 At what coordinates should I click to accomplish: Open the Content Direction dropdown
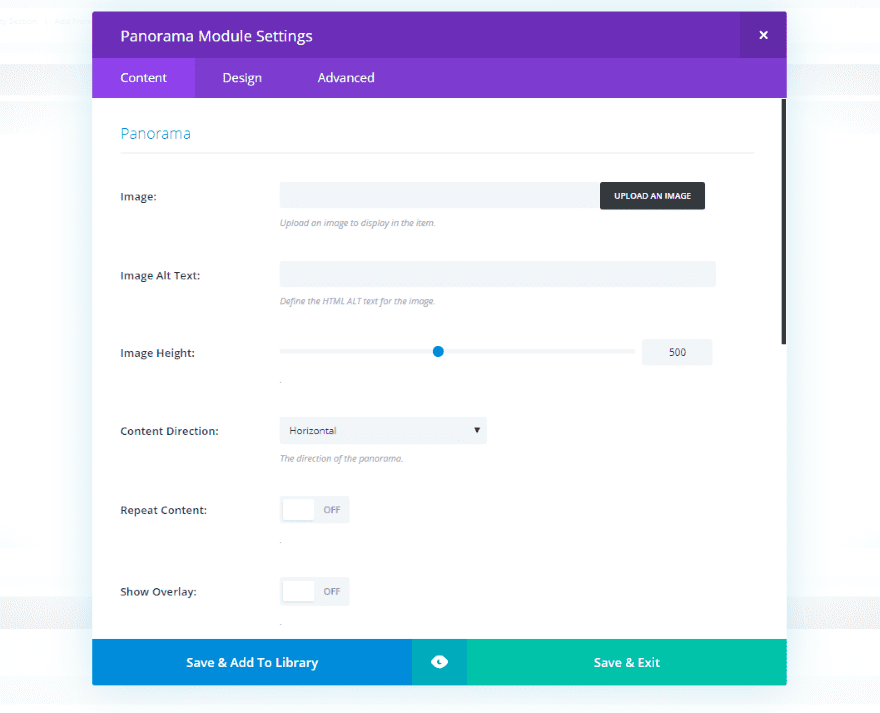(x=382, y=431)
